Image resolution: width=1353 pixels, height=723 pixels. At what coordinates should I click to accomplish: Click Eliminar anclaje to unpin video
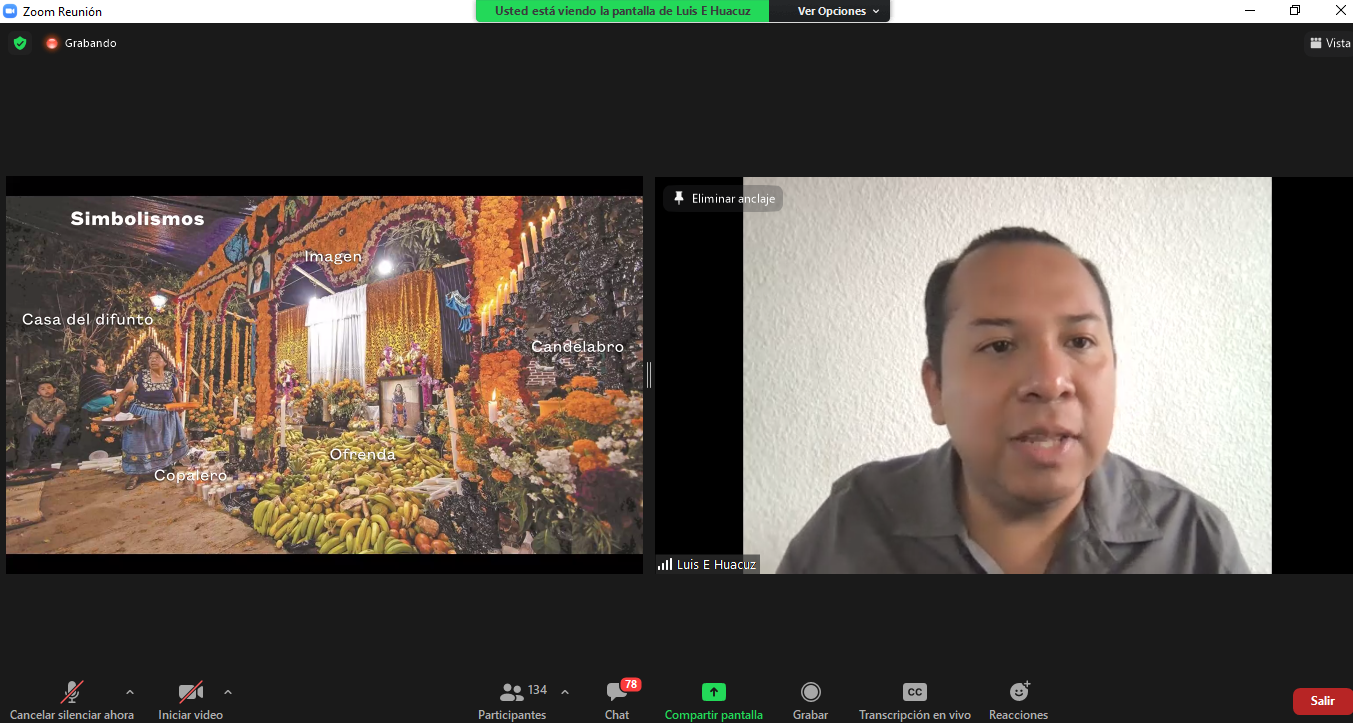tap(723, 199)
